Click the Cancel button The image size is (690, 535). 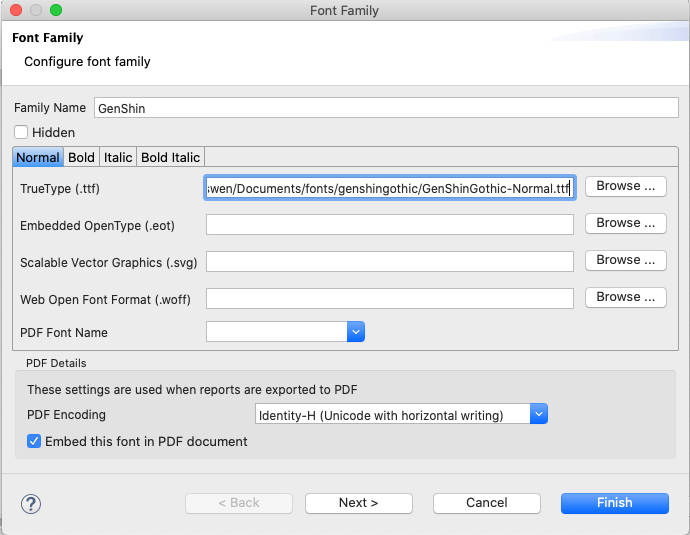coord(486,503)
